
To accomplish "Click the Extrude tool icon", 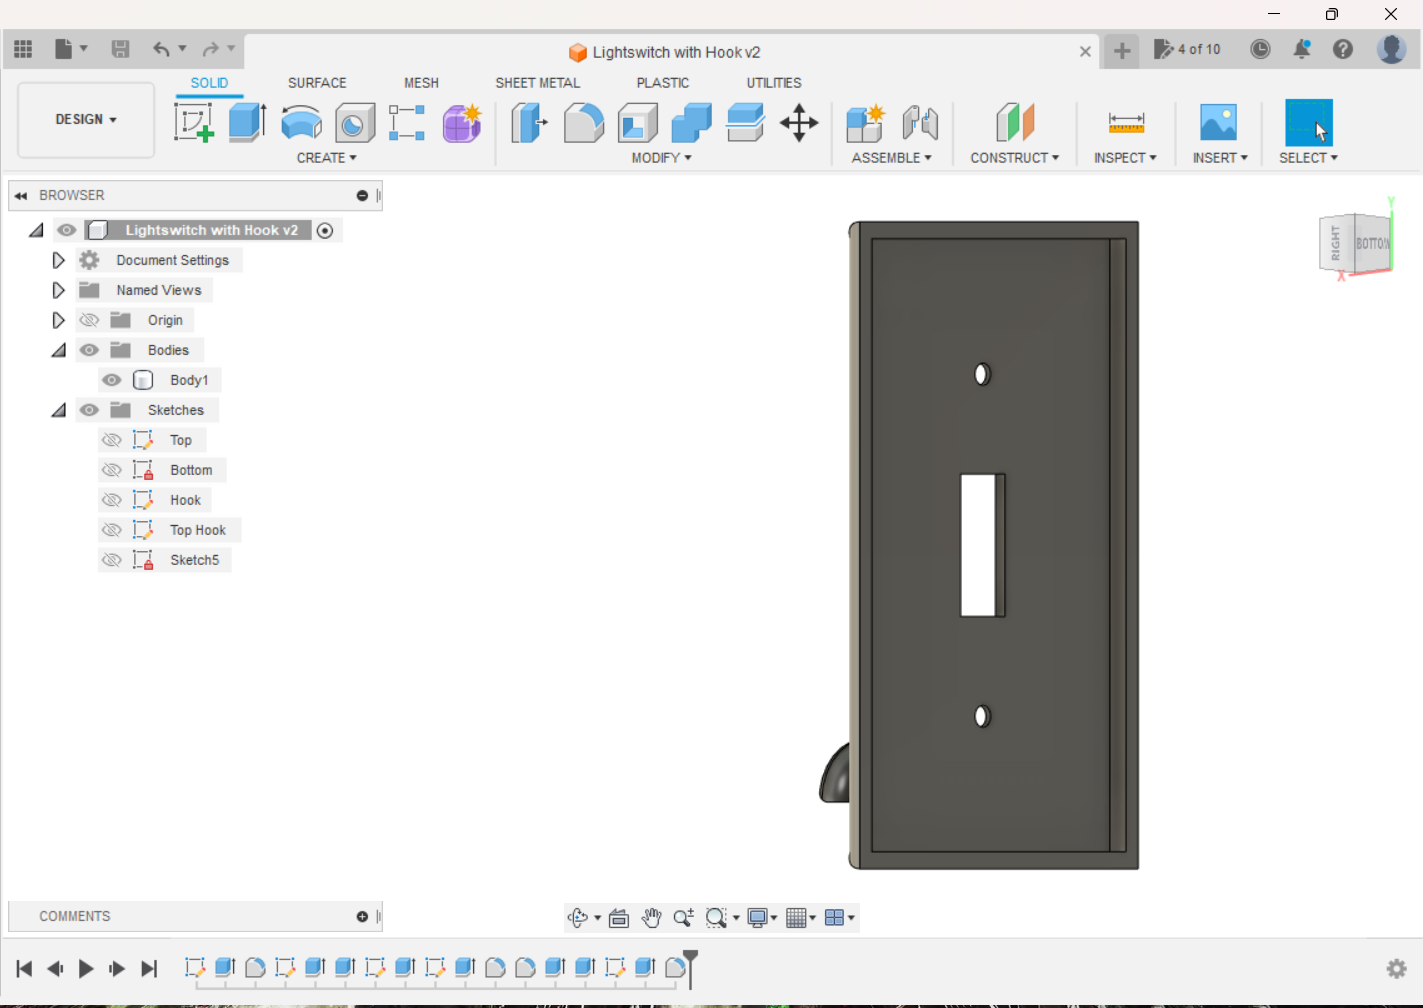I will 247,123.
